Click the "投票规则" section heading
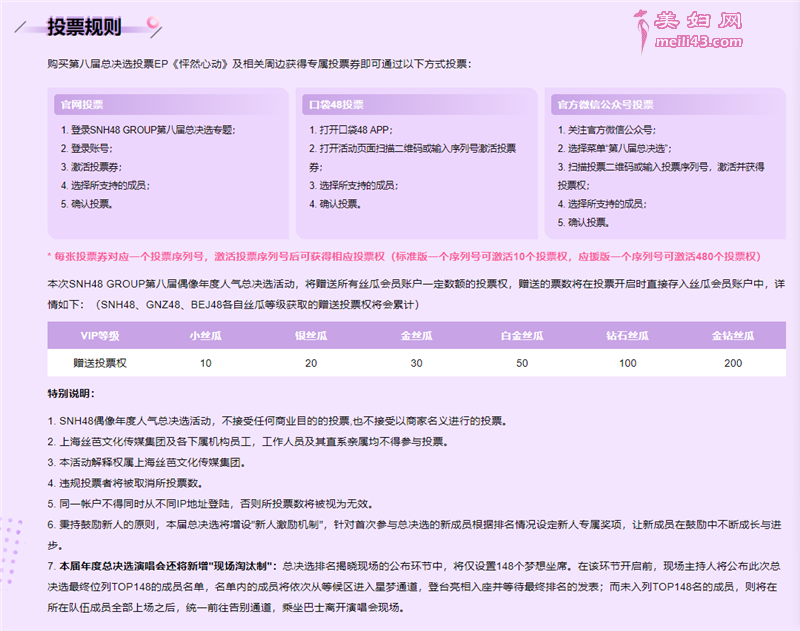The height and width of the screenshot is (631, 800). pyautogui.click(x=84, y=27)
